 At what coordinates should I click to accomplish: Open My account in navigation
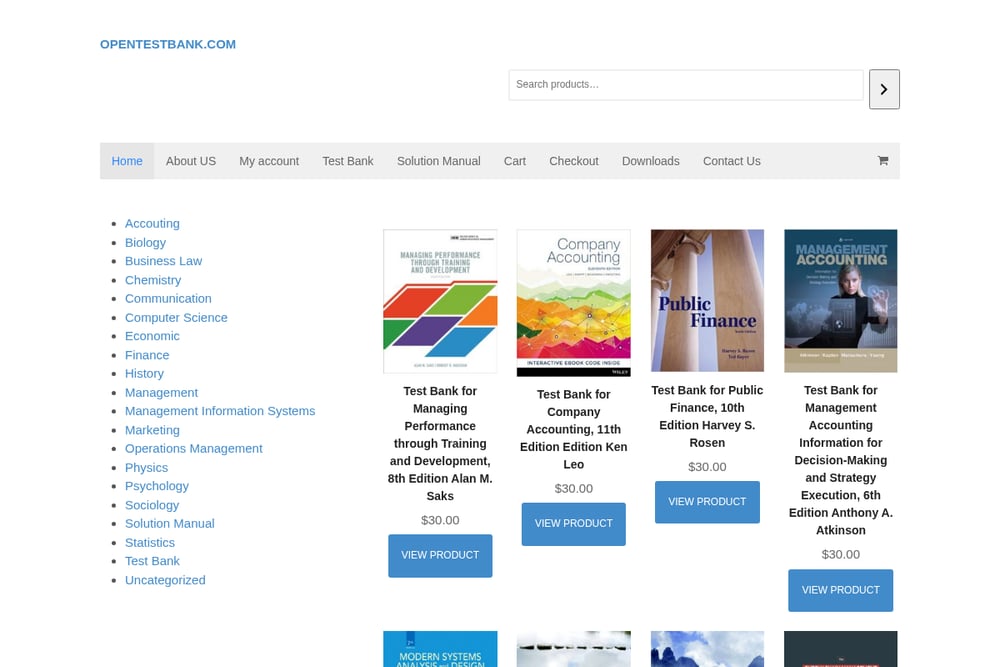(x=269, y=161)
